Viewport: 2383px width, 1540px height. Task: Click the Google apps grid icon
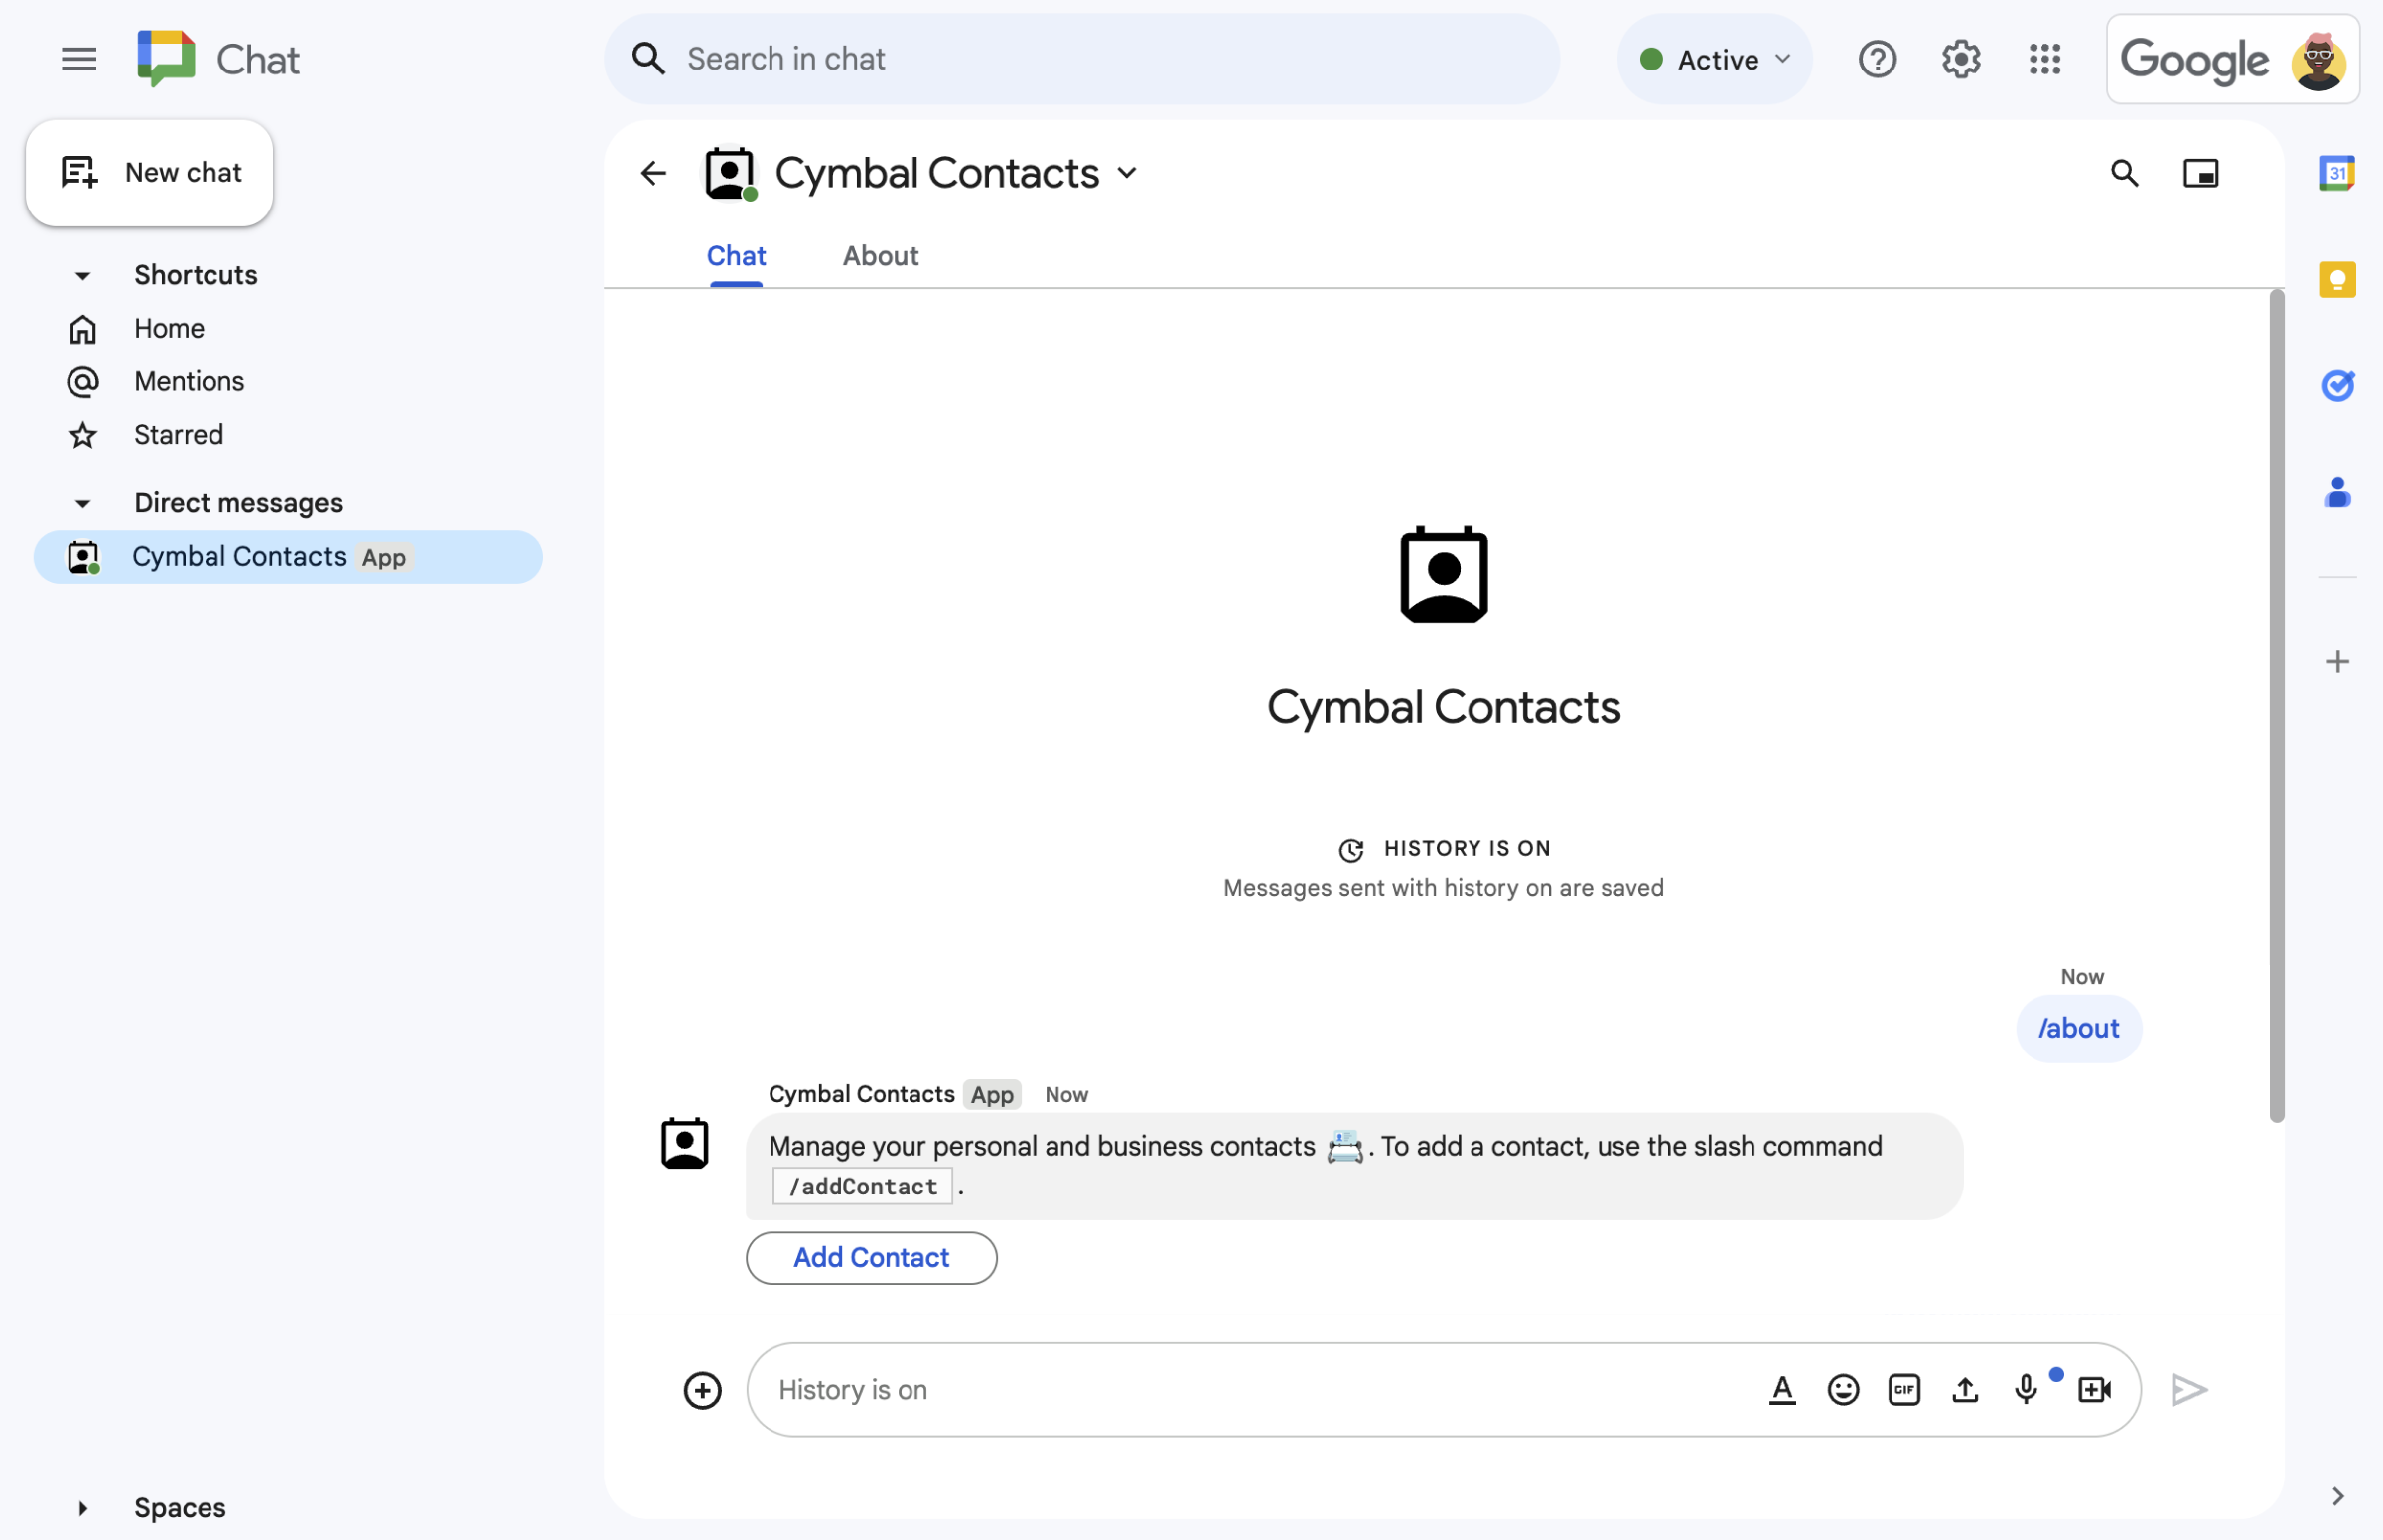click(x=2044, y=56)
